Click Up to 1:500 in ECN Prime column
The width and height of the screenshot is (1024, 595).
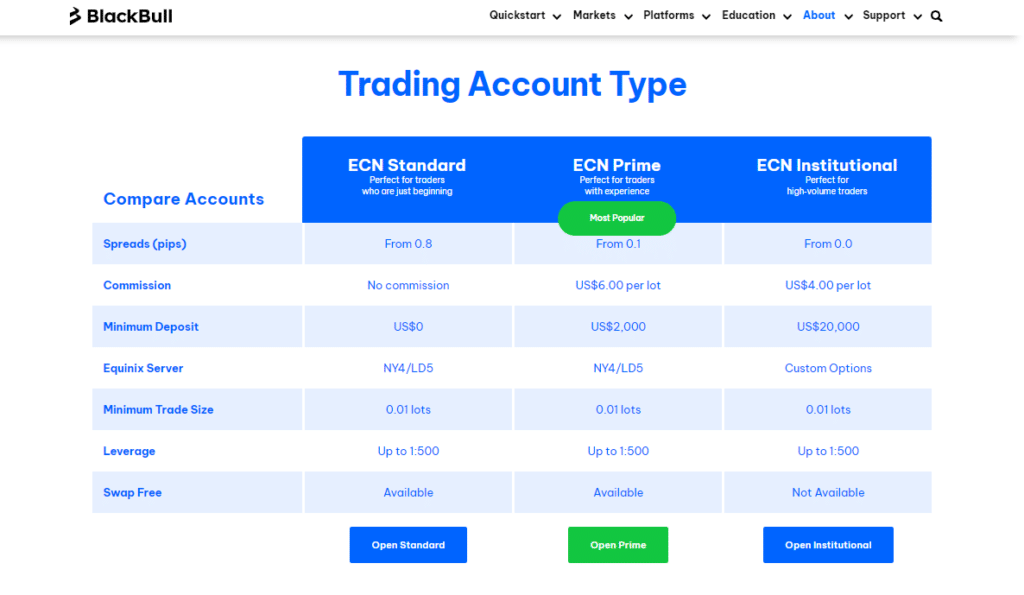click(618, 451)
